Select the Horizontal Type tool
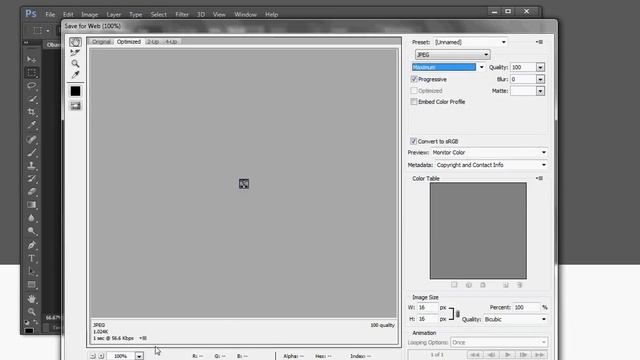The image size is (640, 360). click(x=31, y=258)
